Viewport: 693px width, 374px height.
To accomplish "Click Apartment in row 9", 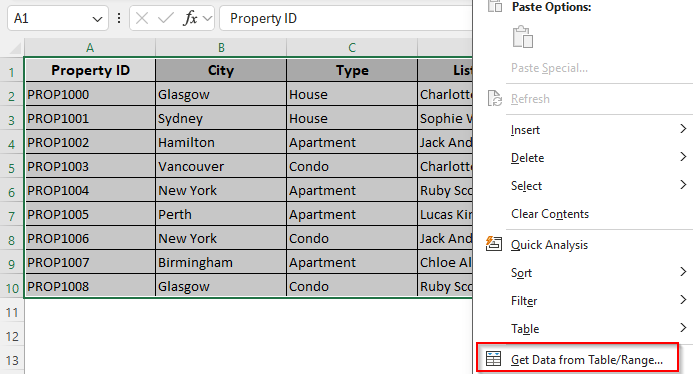I will coord(352,262).
